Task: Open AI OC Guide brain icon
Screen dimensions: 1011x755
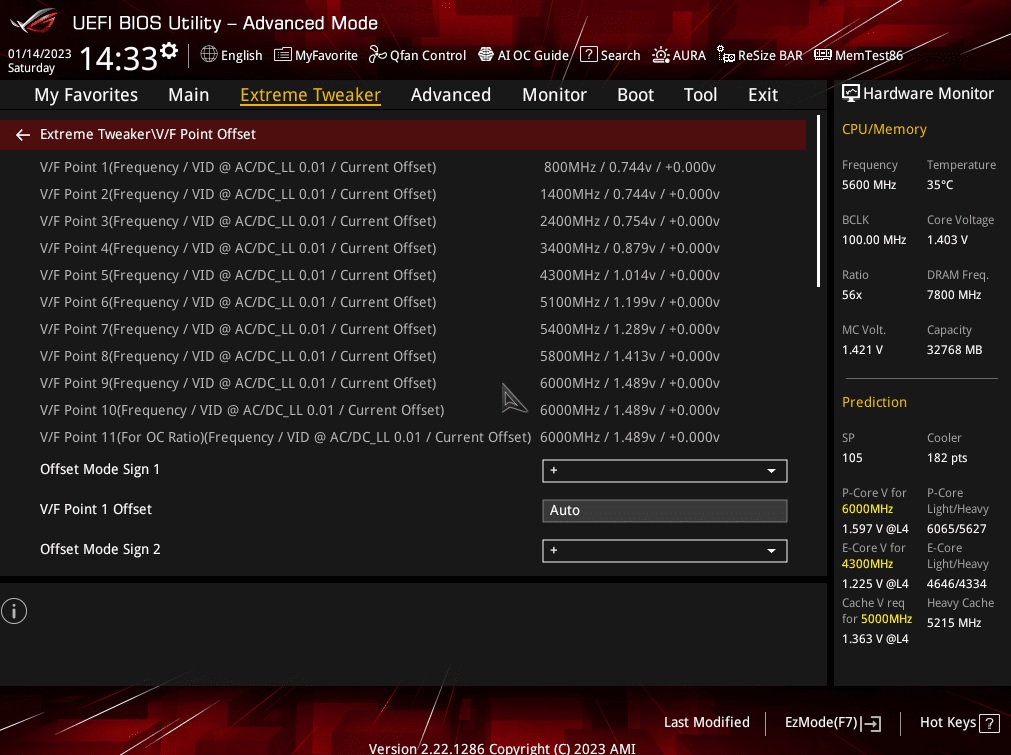Action: (x=486, y=55)
